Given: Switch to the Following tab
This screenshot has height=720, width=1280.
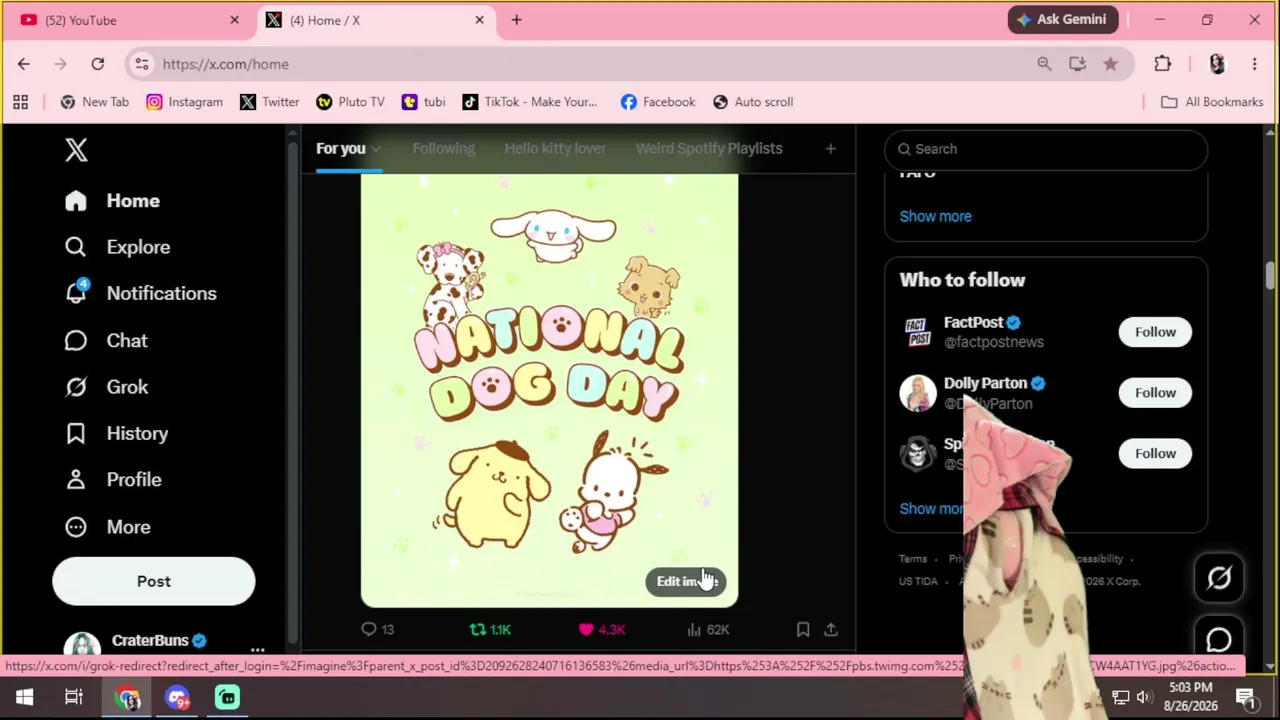Looking at the screenshot, I should [444, 148].
